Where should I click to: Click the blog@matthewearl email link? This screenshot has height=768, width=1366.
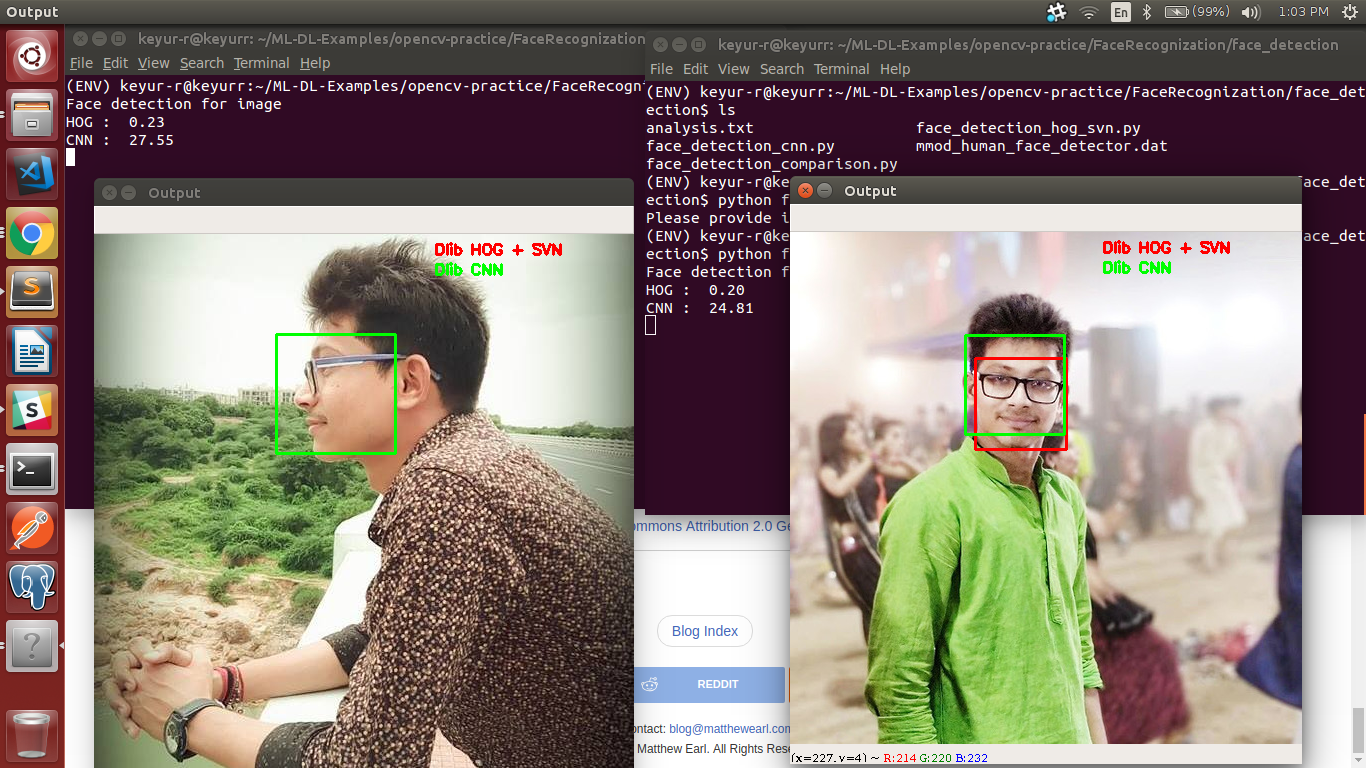[730, 729]
